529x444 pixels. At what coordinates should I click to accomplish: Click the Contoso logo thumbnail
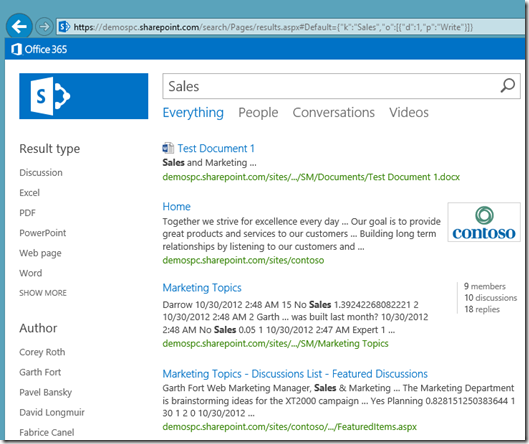tap(484, 222)
